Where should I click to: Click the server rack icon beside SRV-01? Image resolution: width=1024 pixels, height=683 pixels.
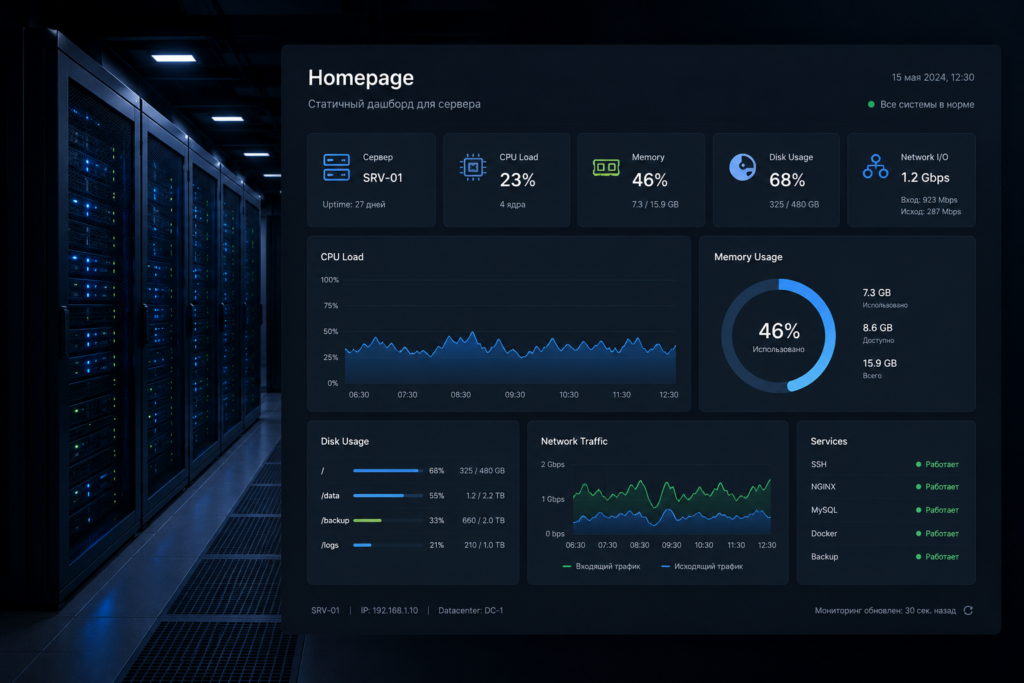pyautogui.click(x=336, y=167)
